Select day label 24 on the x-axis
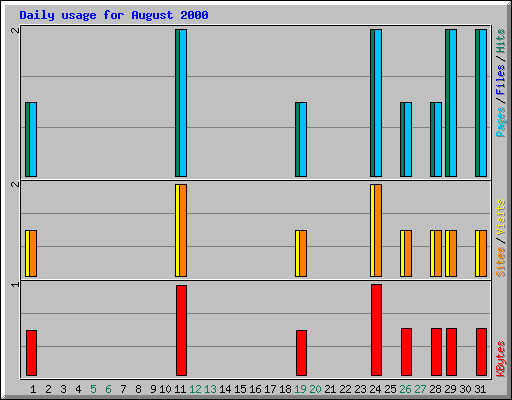This screenshot has height=400, width=512. (x=375, y=389)
